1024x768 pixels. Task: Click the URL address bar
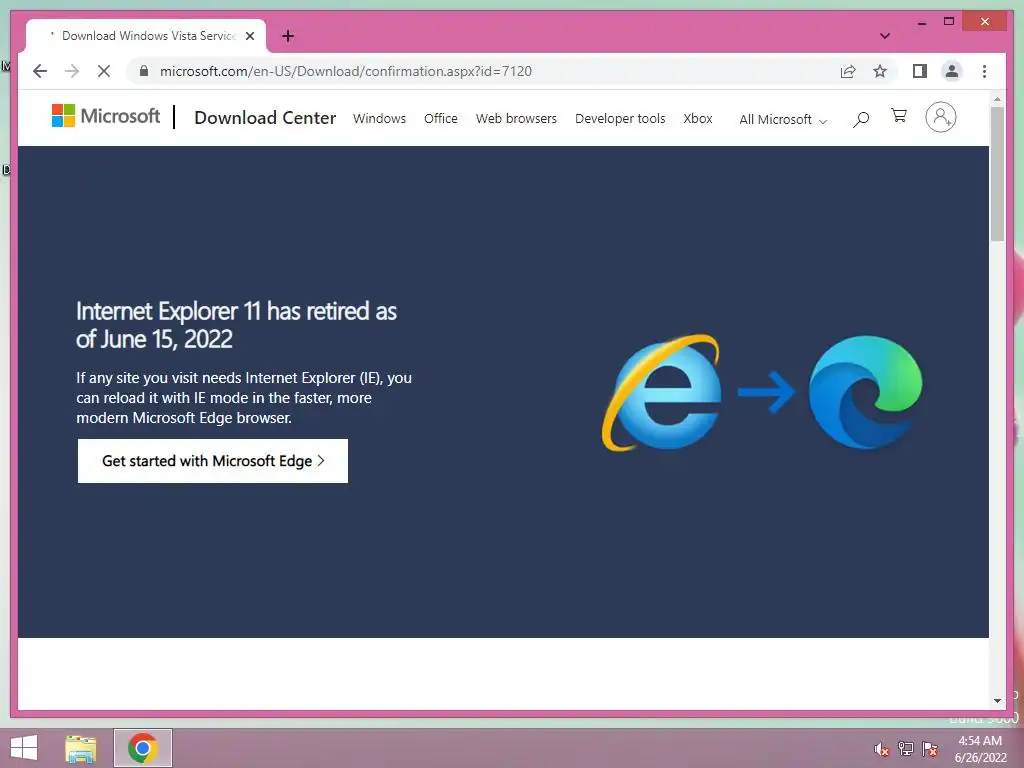[483, 71]
